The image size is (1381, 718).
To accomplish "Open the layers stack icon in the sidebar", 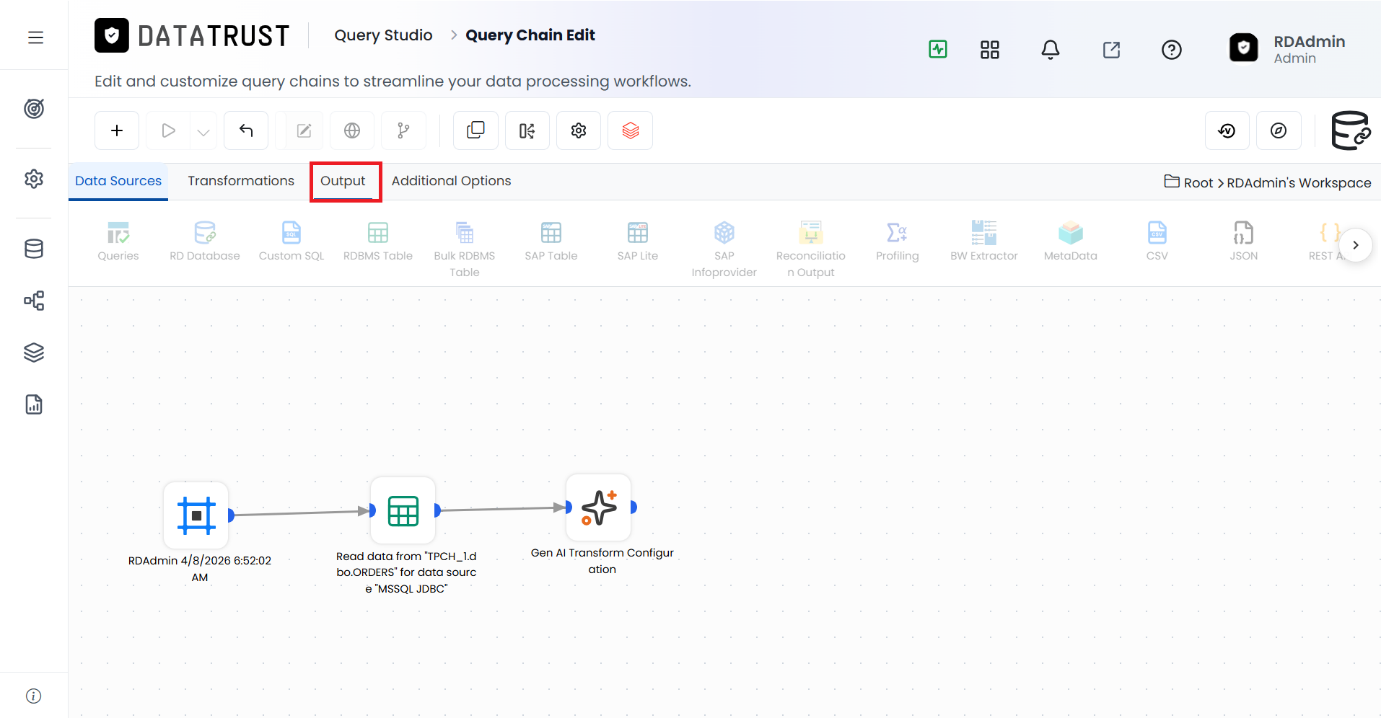I will [x=34, y=353].
